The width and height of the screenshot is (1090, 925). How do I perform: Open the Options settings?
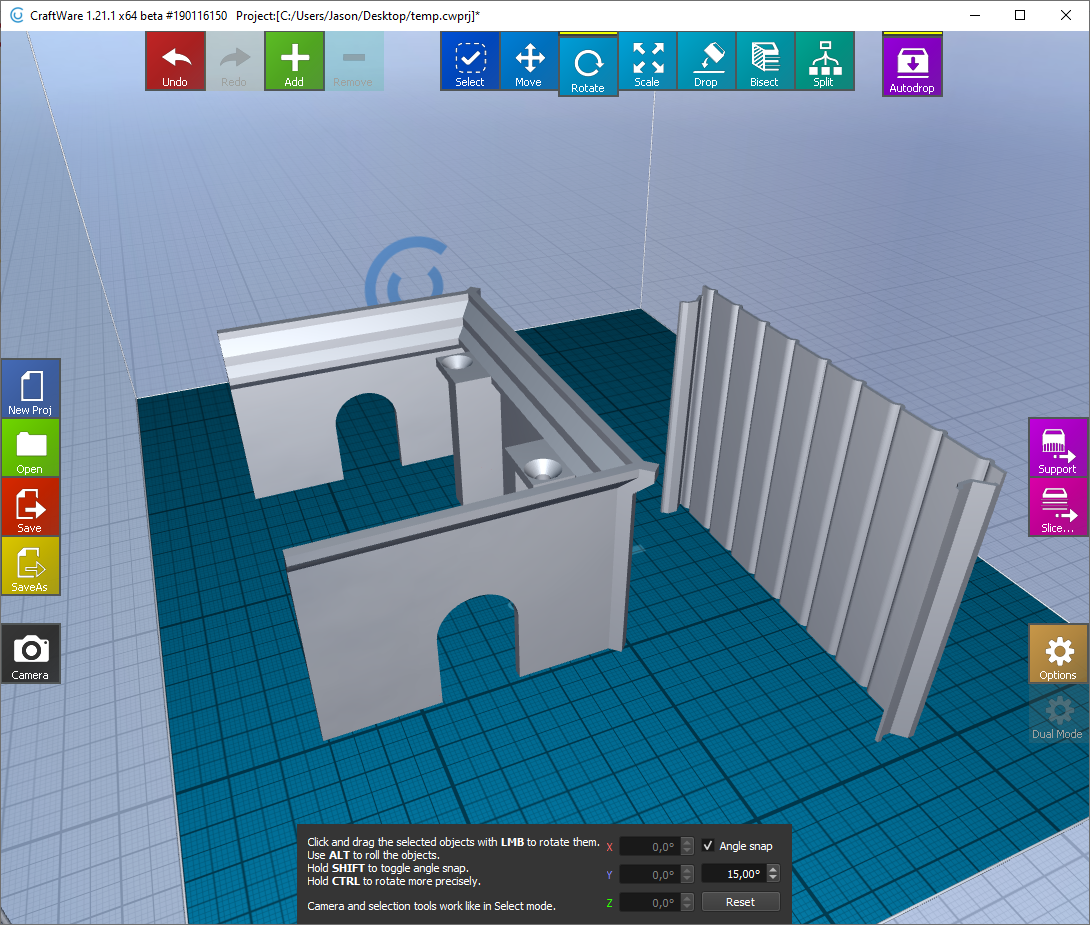click(1058, 654)
